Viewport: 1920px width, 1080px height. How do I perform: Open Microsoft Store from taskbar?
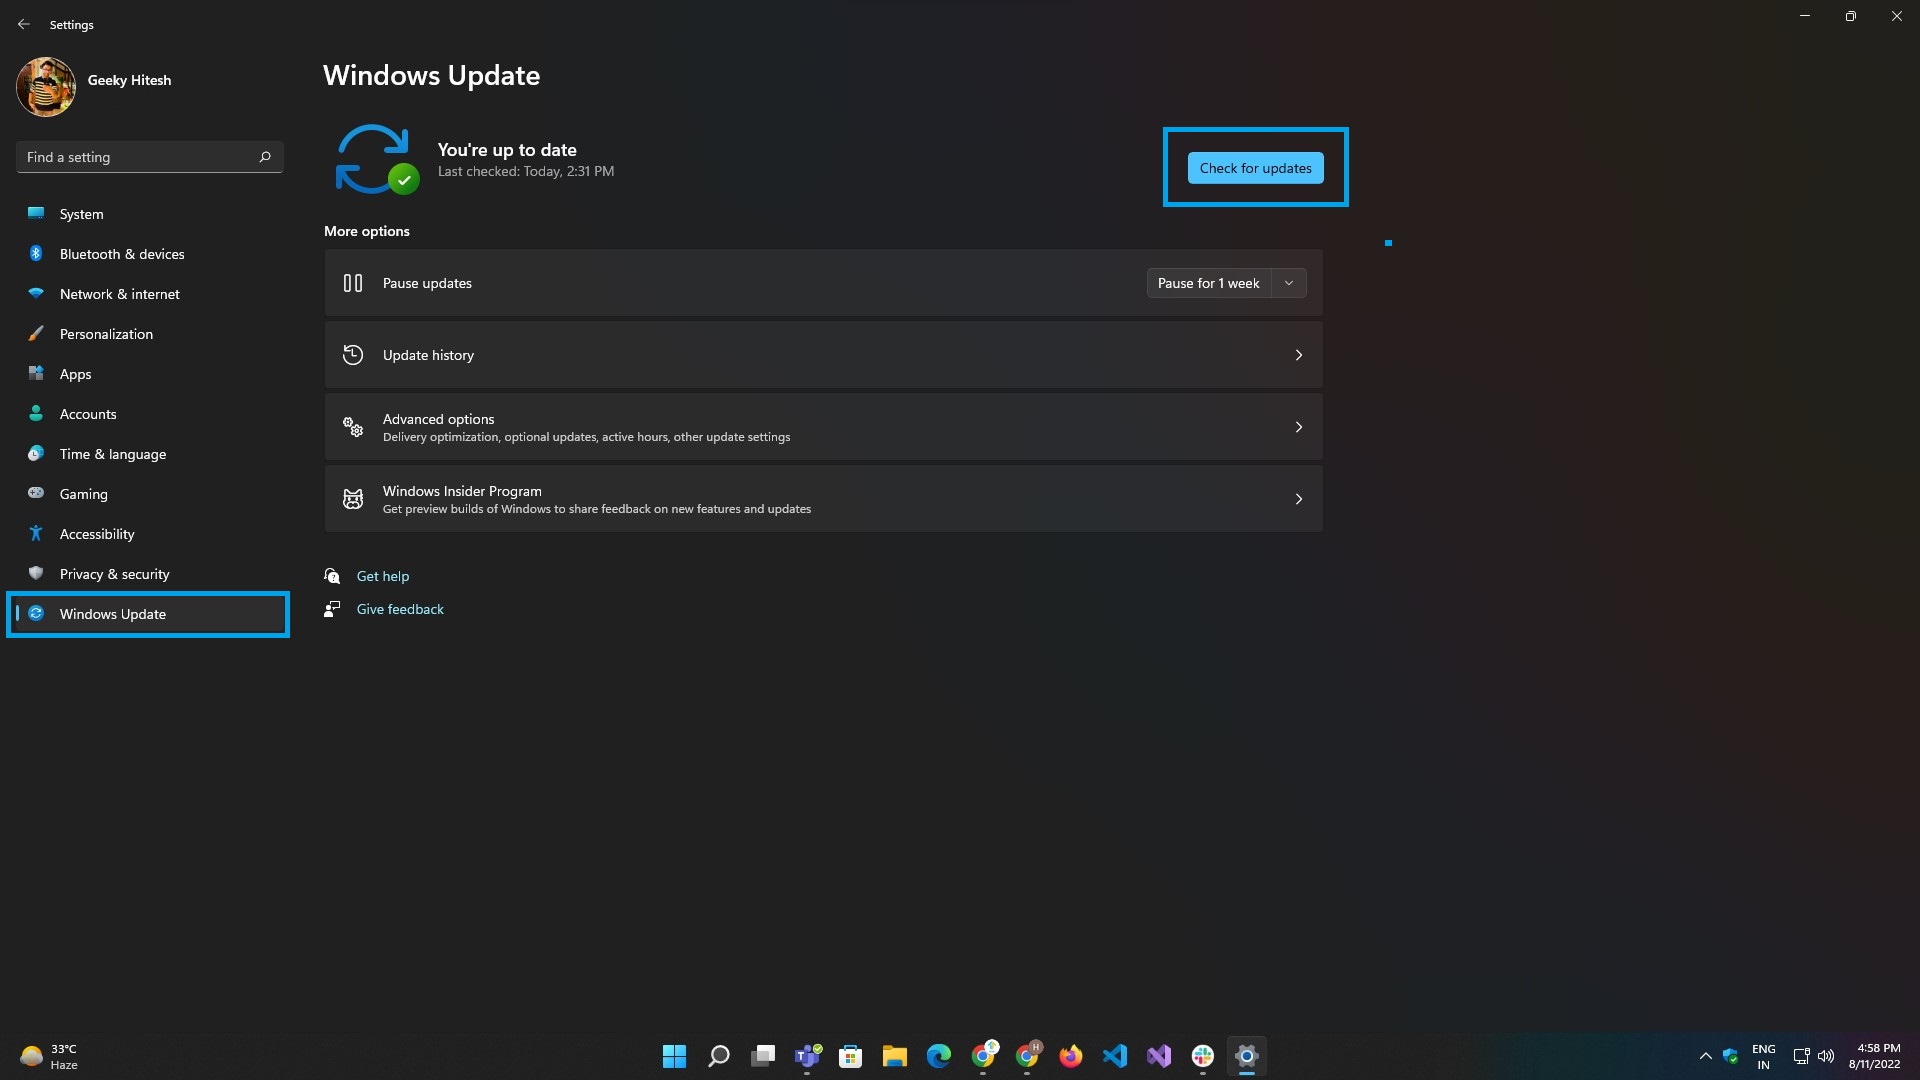coord(851,1056)
